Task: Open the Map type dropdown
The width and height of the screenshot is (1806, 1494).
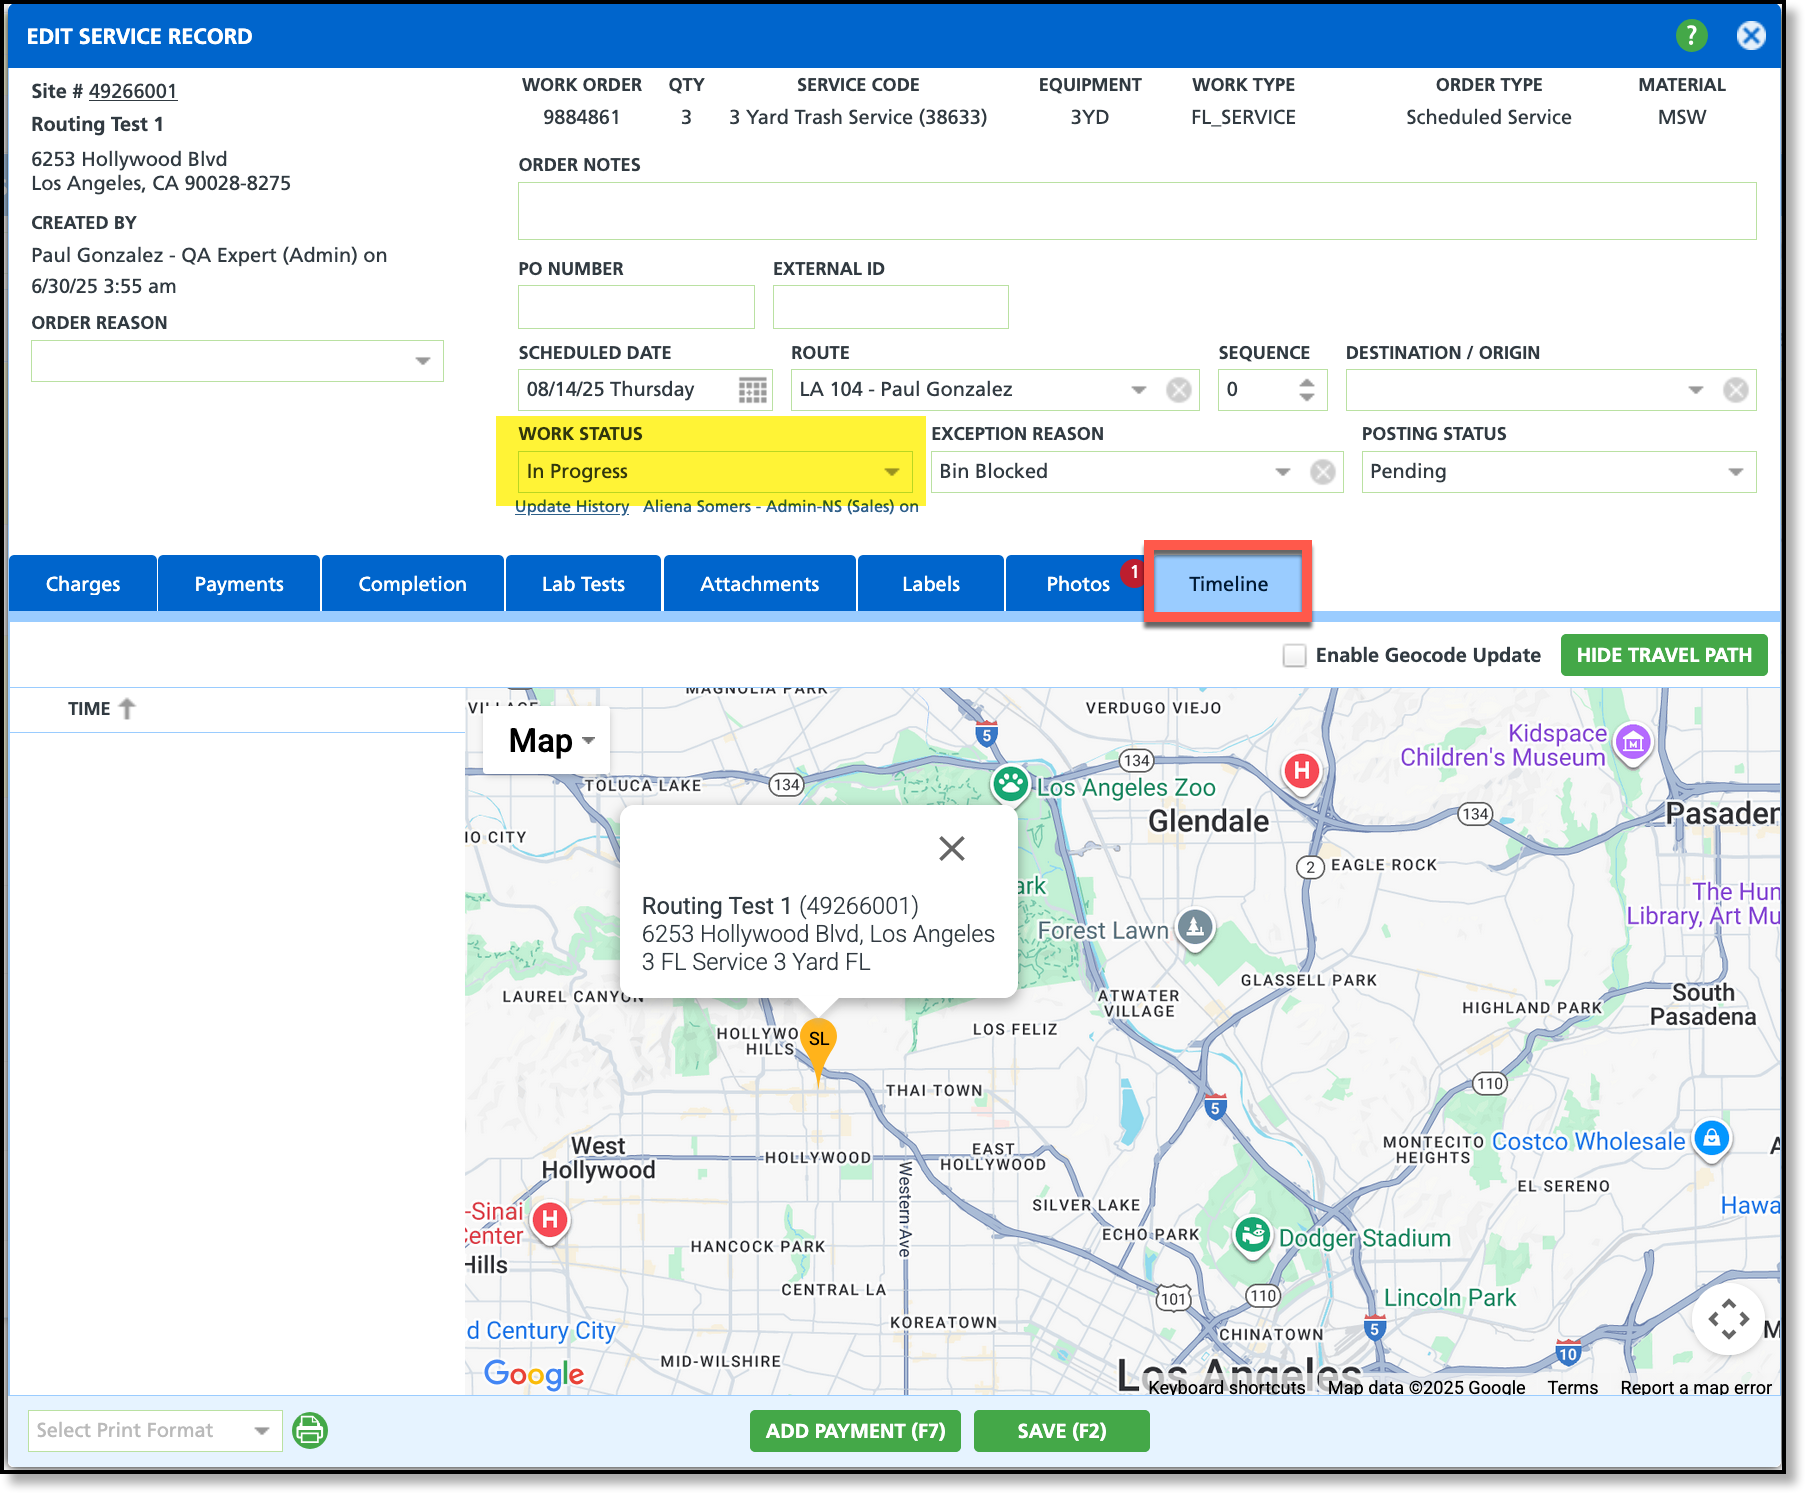Action: [x=546, y=741]
